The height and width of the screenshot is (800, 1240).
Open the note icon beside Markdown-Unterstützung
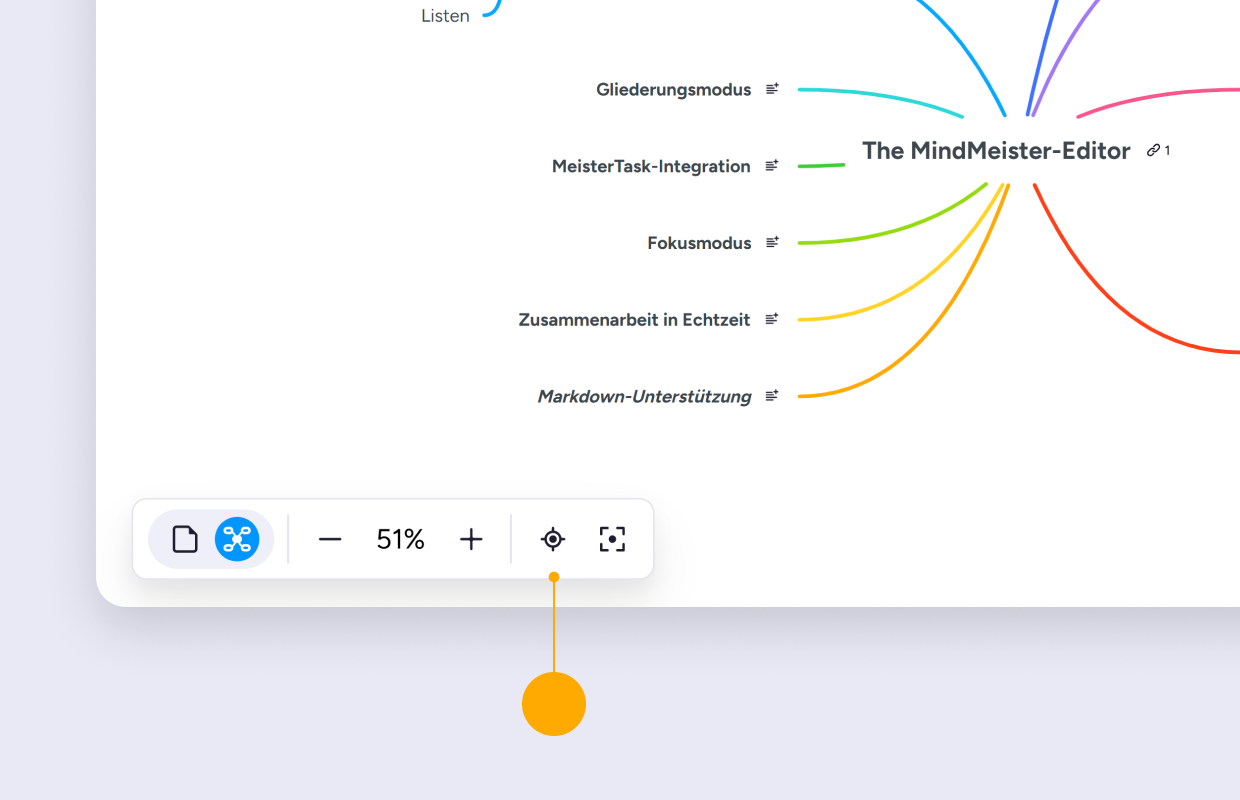tap(772, 396)
